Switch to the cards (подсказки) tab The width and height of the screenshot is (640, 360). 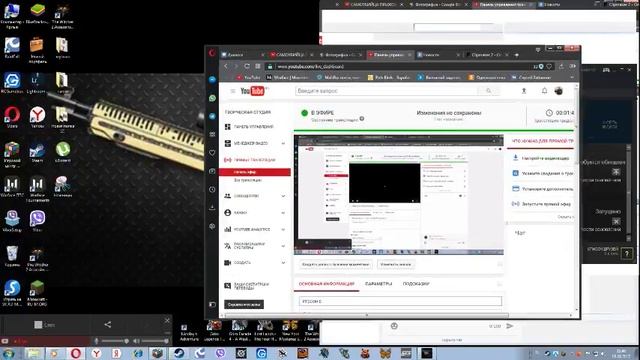click(x=416, y=284)
